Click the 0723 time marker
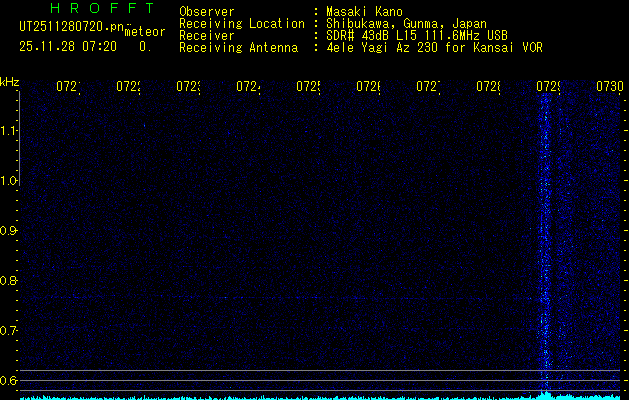629x400 pixels. click(188, 86)
